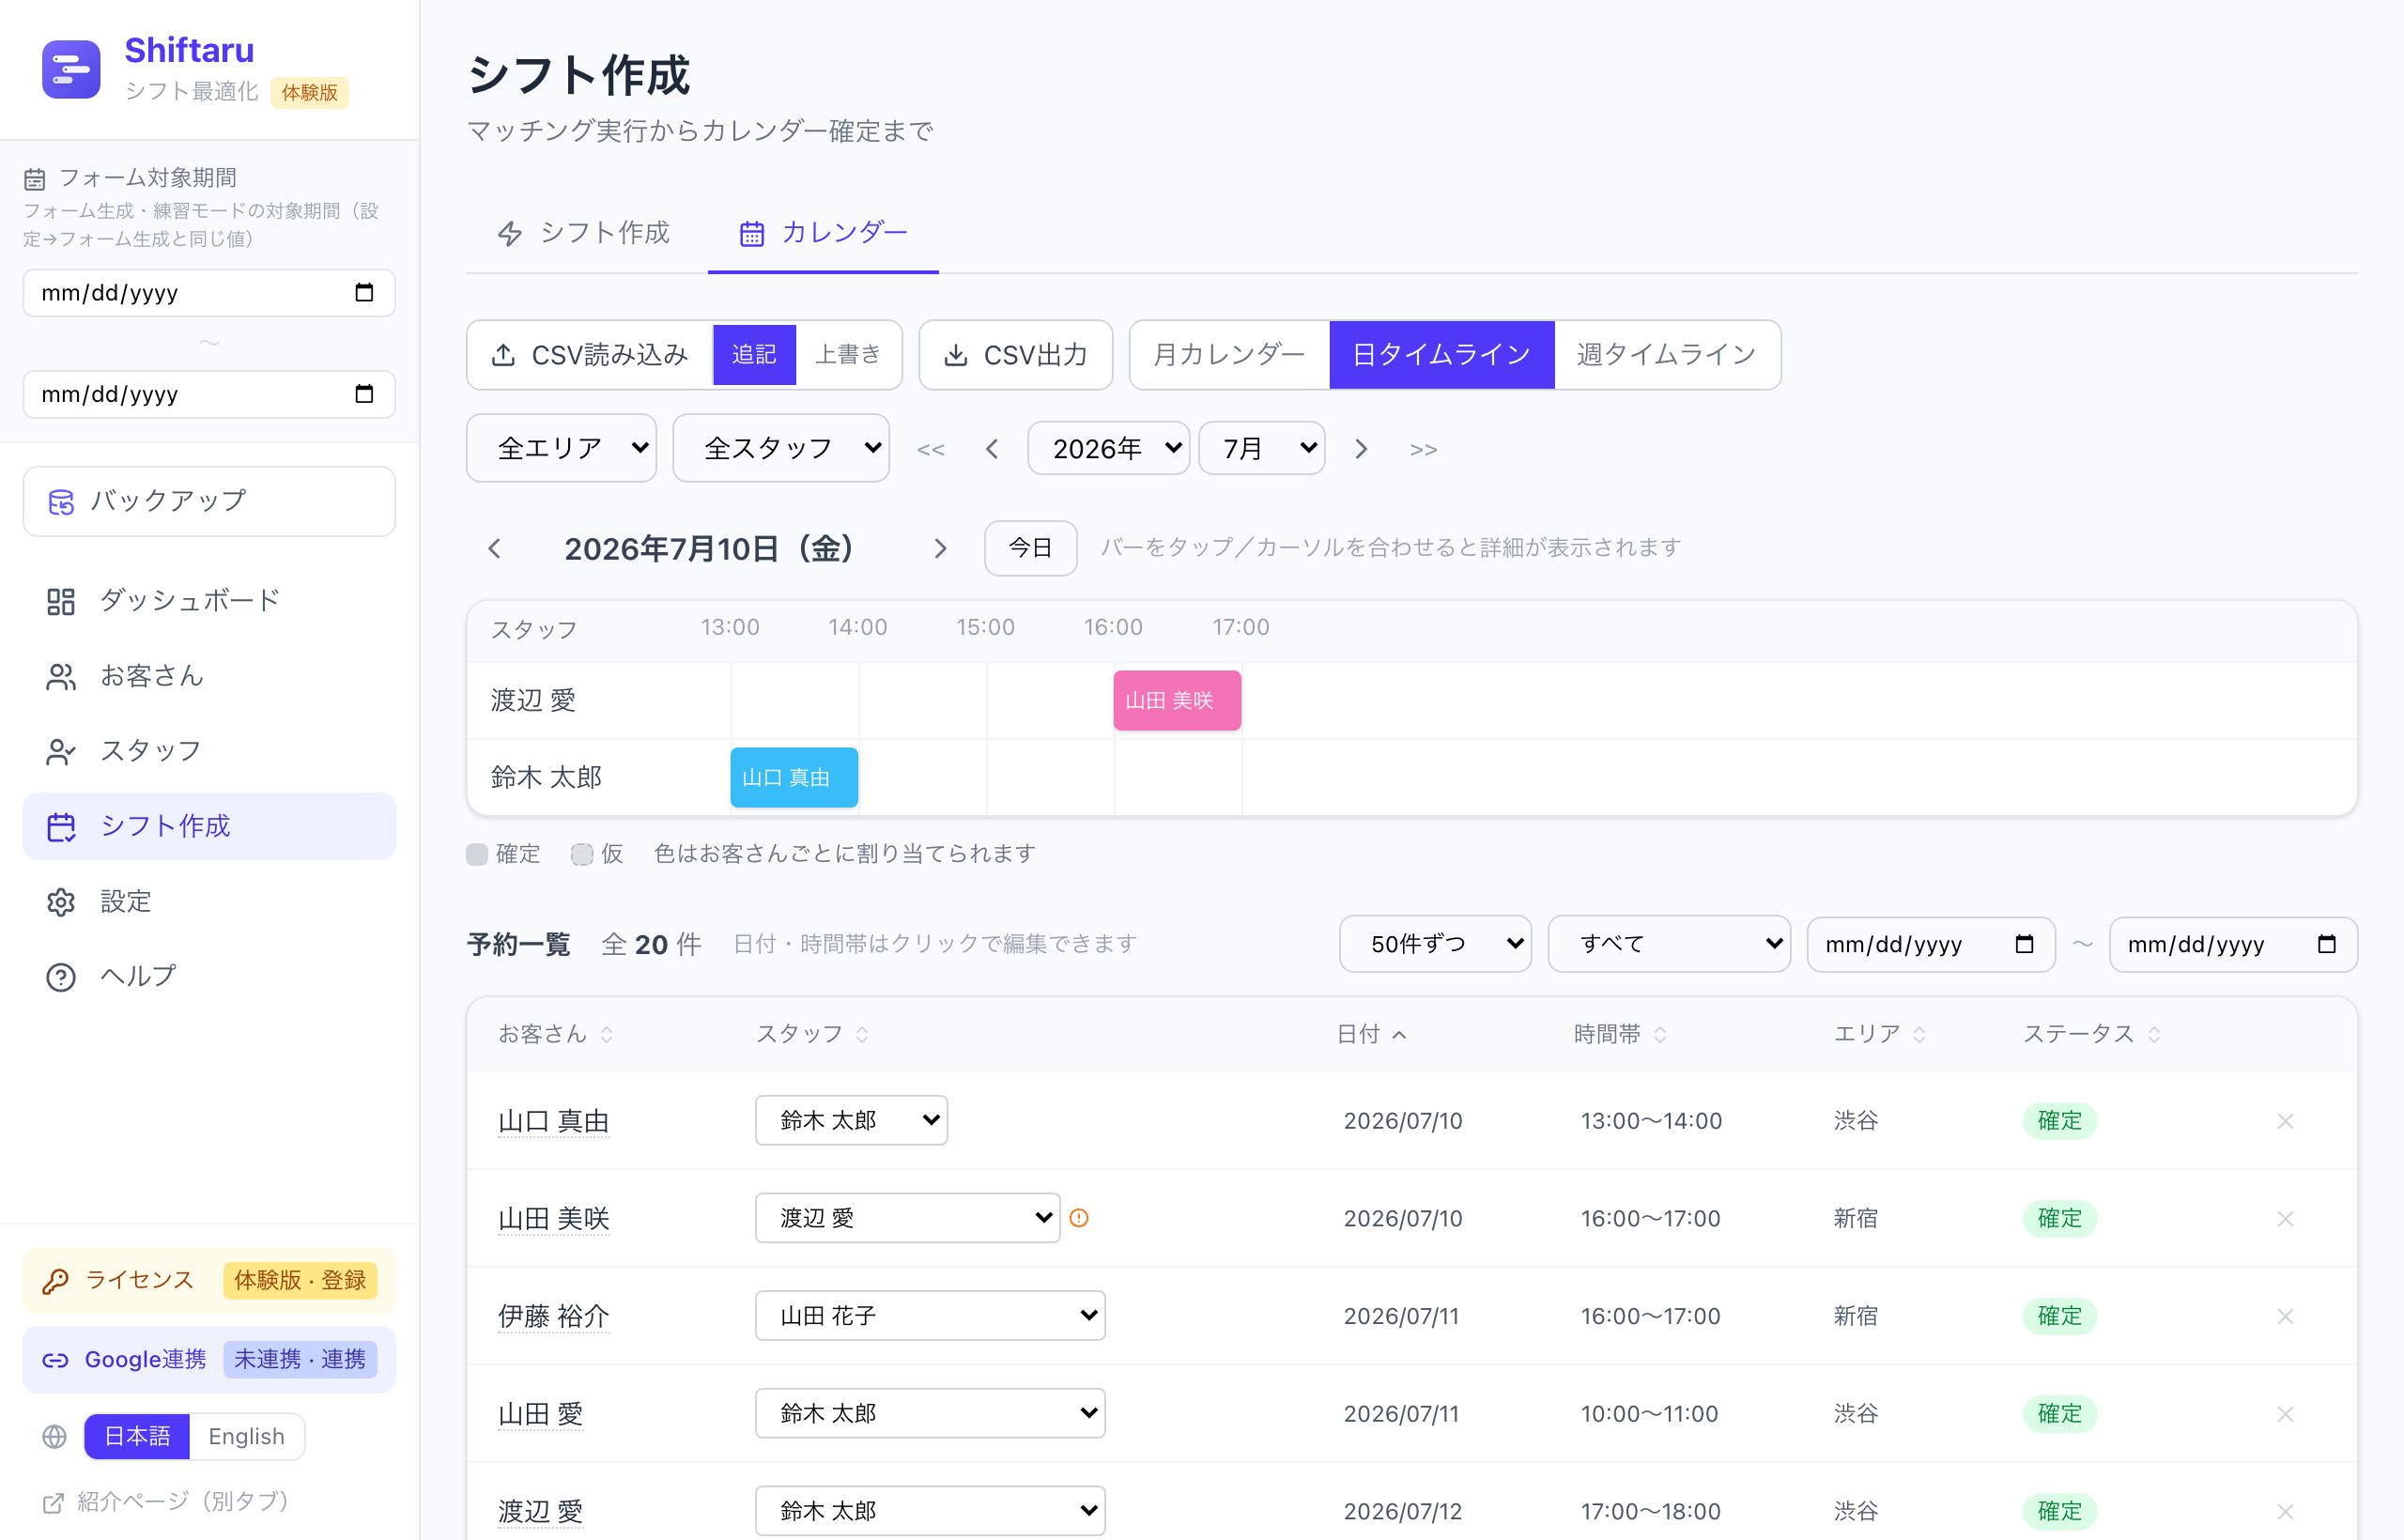Click the orange warning icon beside 渡辺 愛 dropdown
Screen dimensions: 2404x1540
pos(1079,1218)
